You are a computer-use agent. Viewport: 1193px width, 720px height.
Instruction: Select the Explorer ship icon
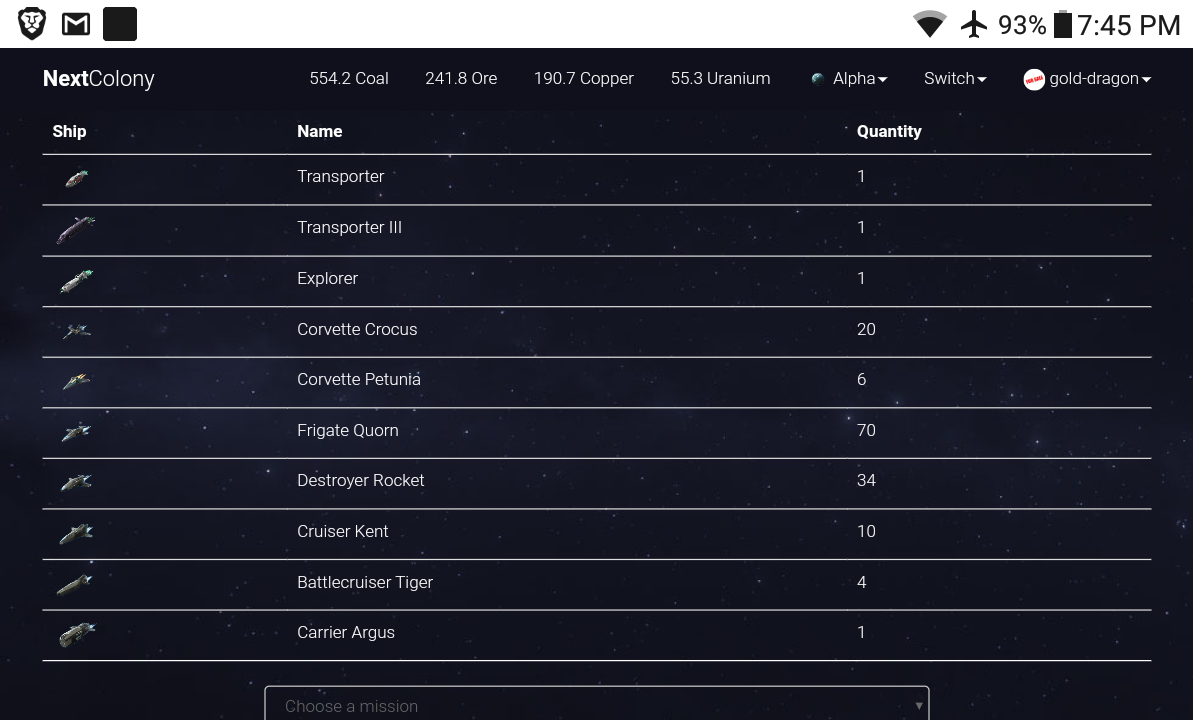pos(77,281)
